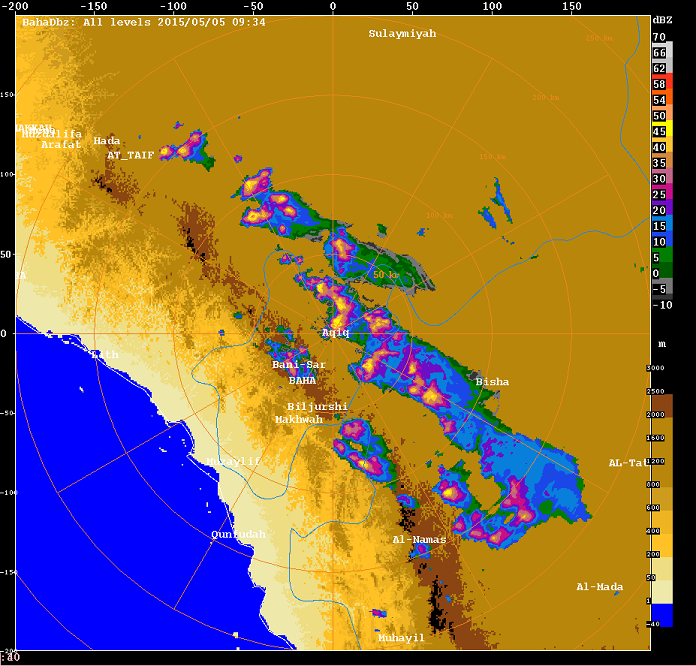
Task: Click the 150 tick on top axis
Action: point(571,6)
